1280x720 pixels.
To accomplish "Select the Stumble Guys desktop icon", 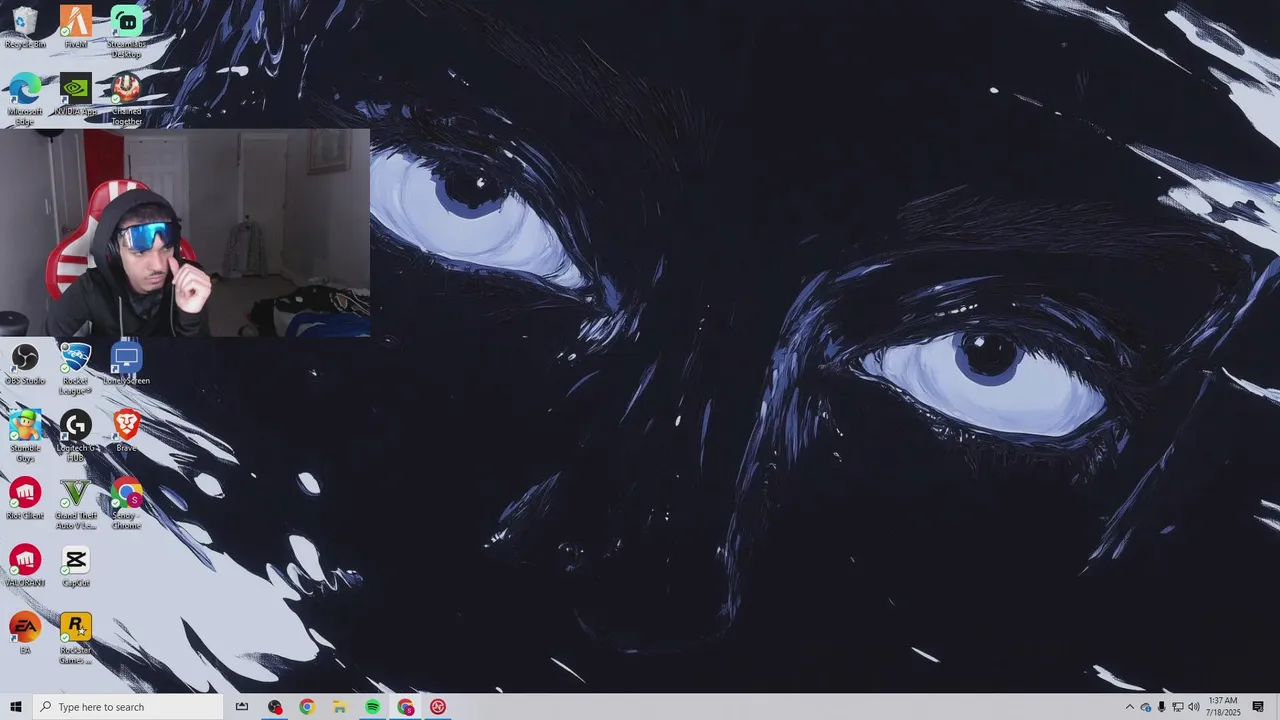I will coord(25,436).
